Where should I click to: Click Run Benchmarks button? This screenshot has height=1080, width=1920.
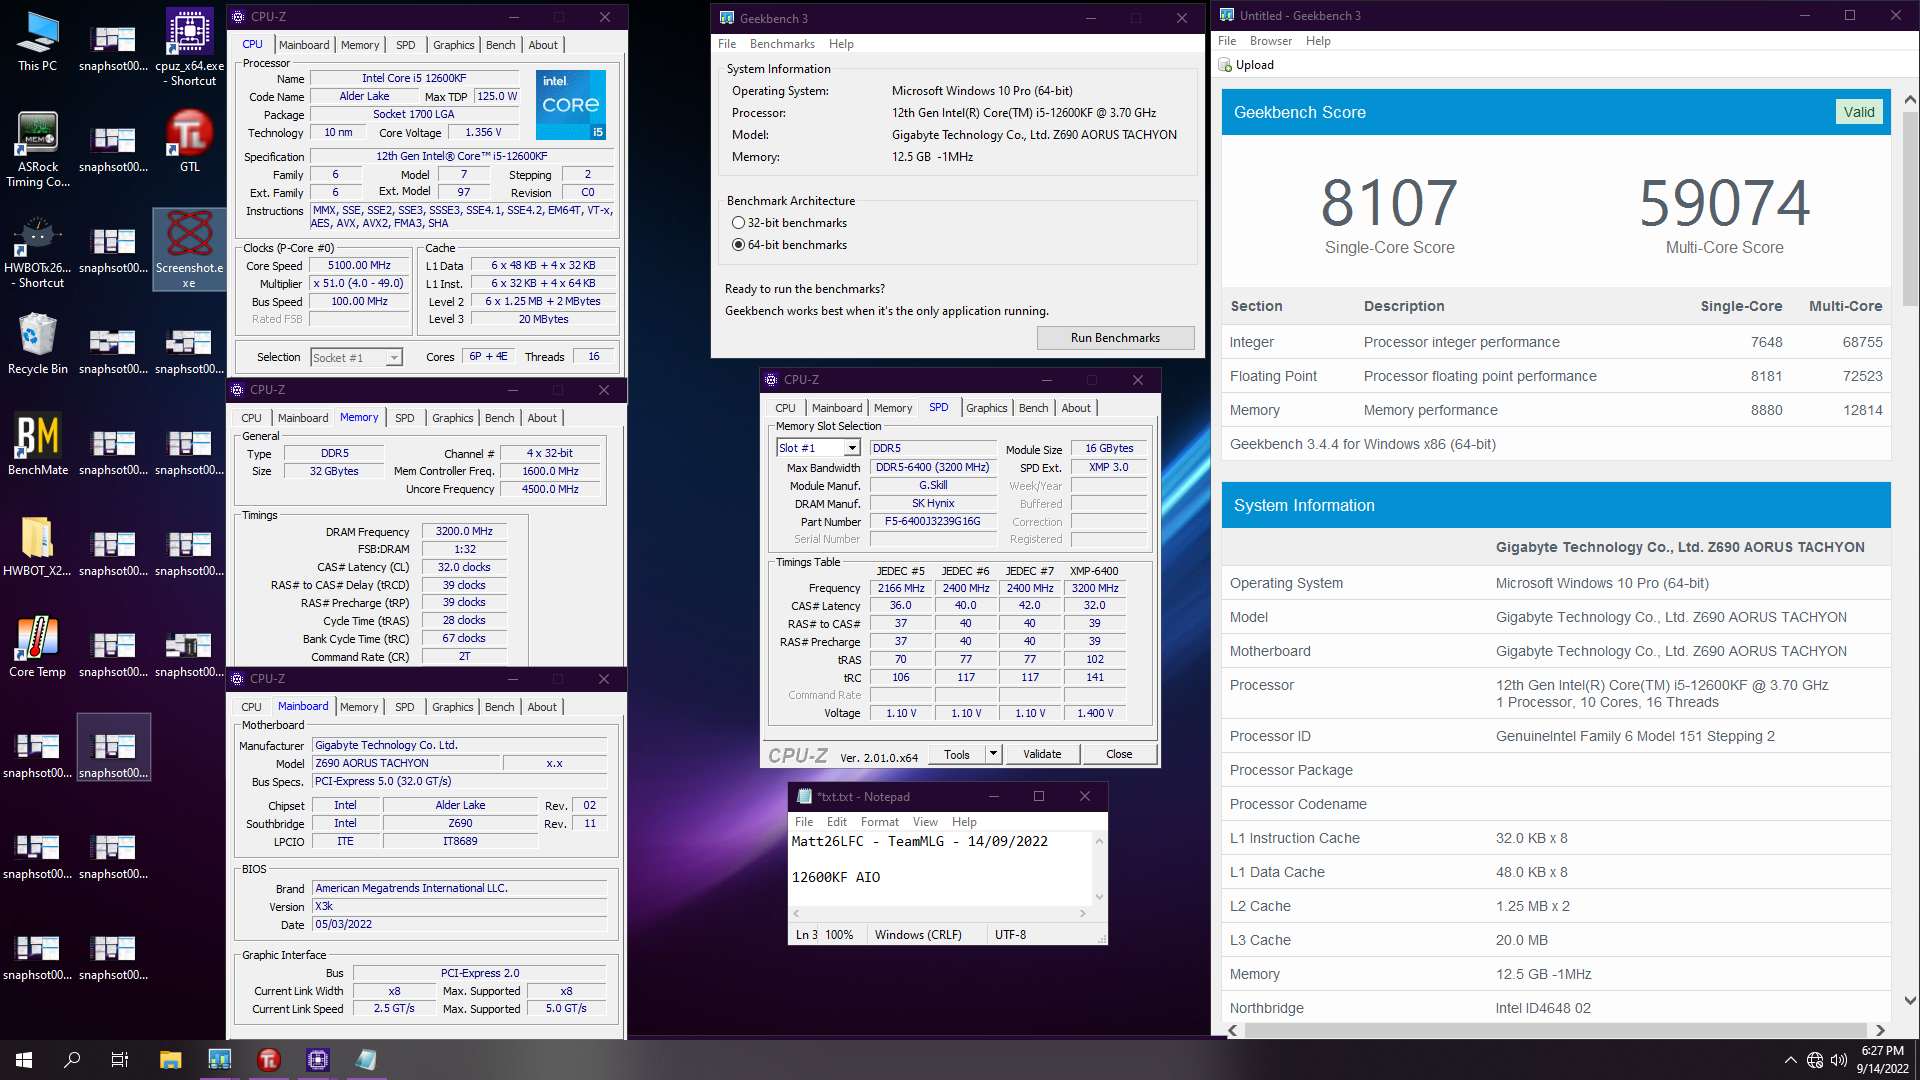point(1115,338)
